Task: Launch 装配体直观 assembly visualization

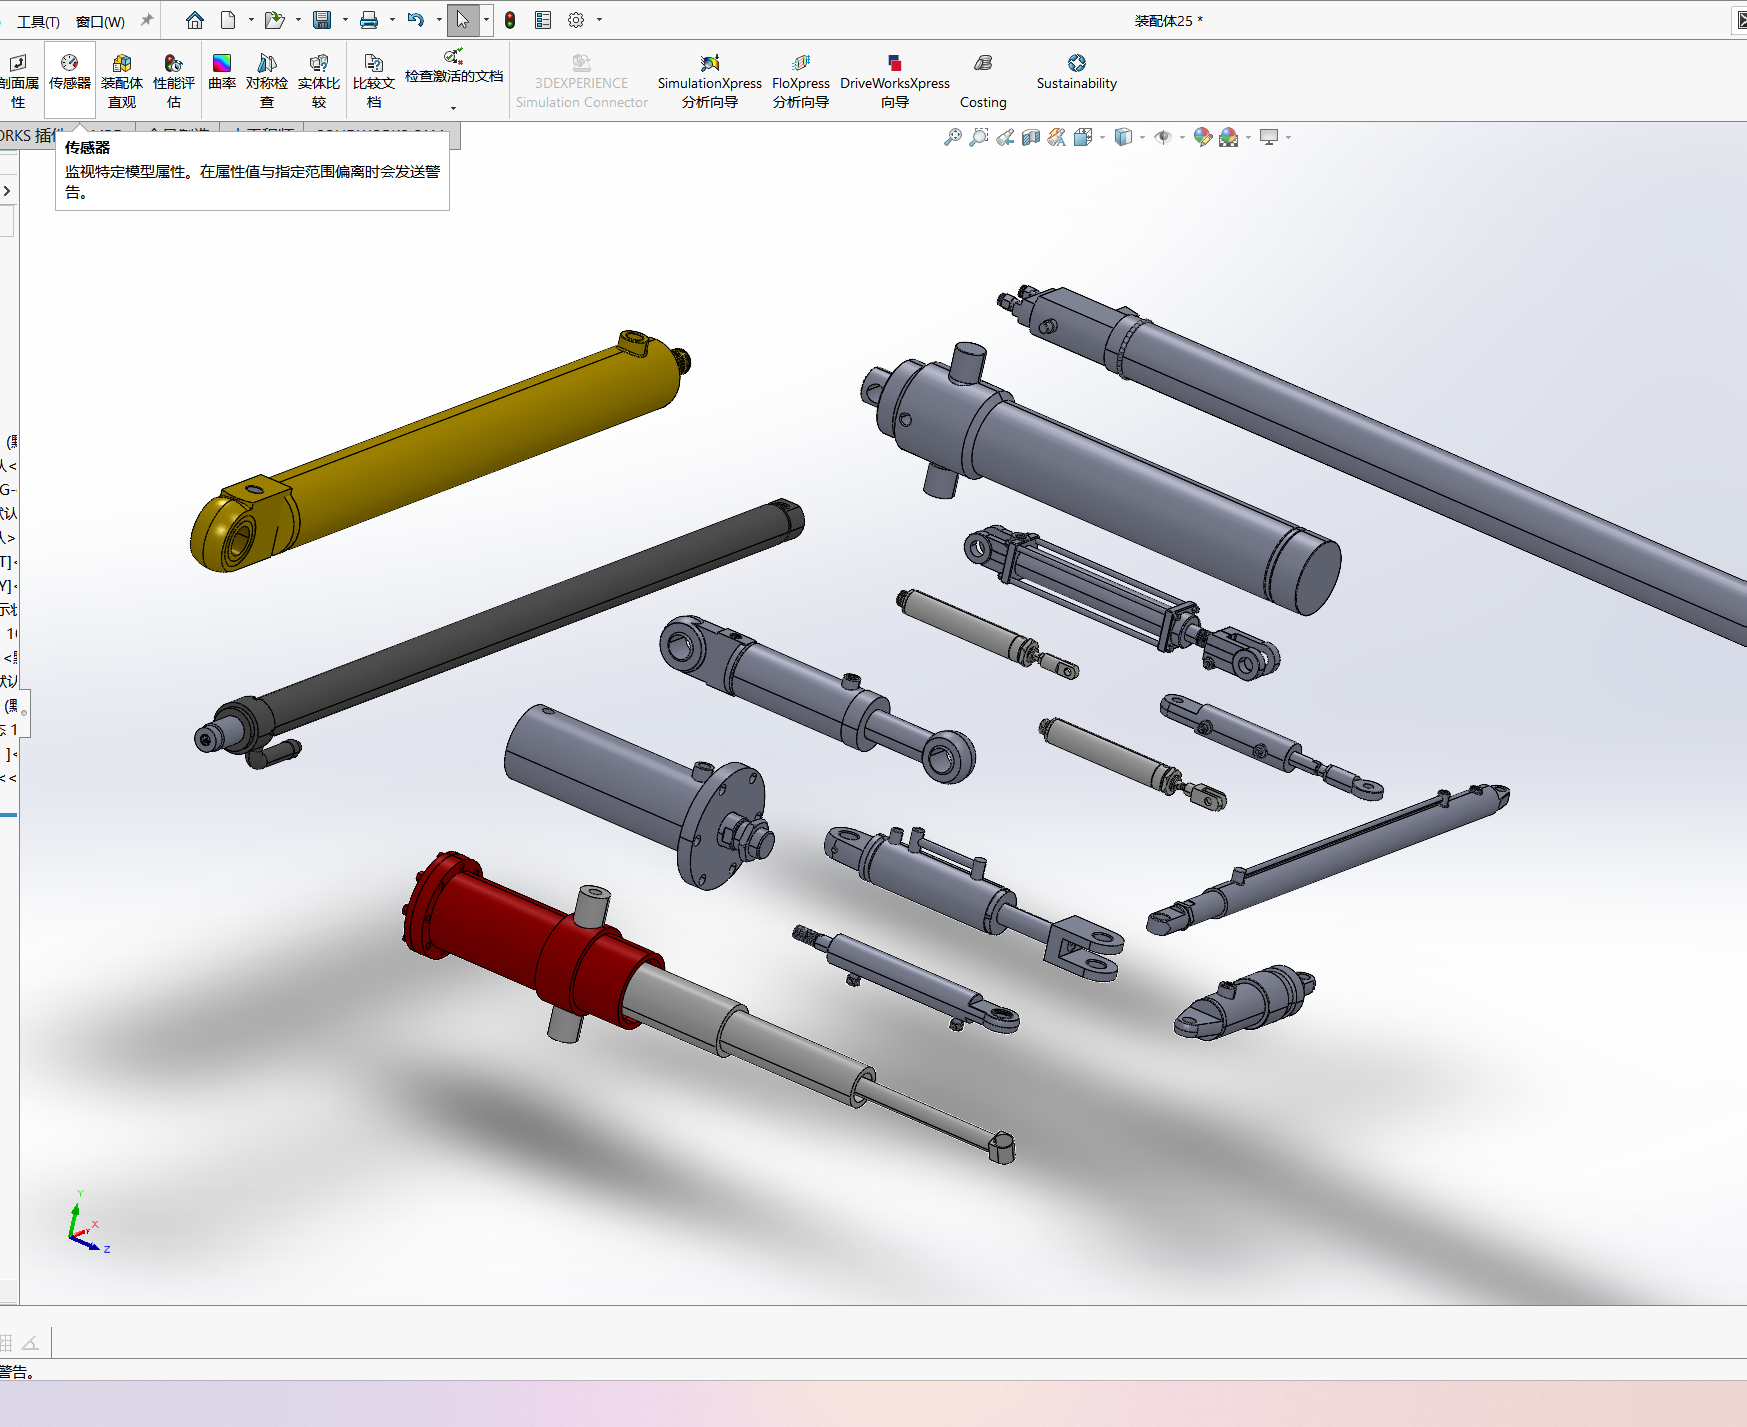Action: pyautogui.click(x=122, y=81)
